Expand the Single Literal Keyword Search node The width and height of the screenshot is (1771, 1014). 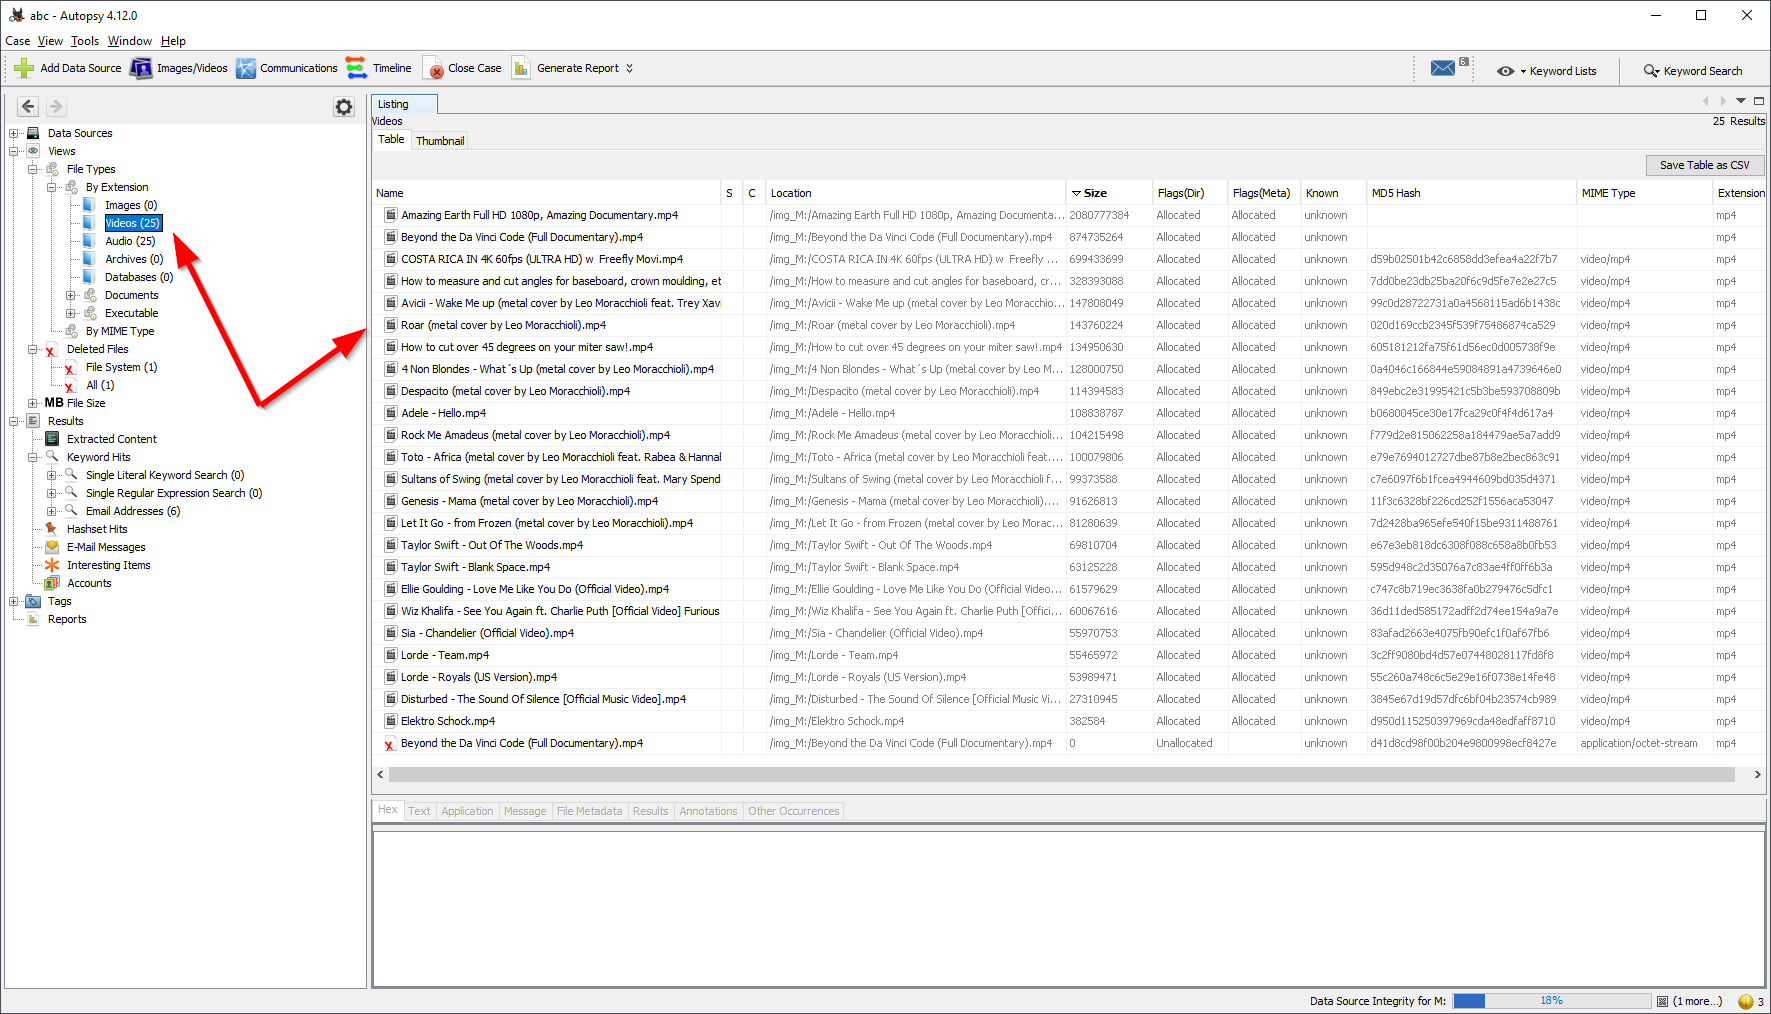coord(52,475)
